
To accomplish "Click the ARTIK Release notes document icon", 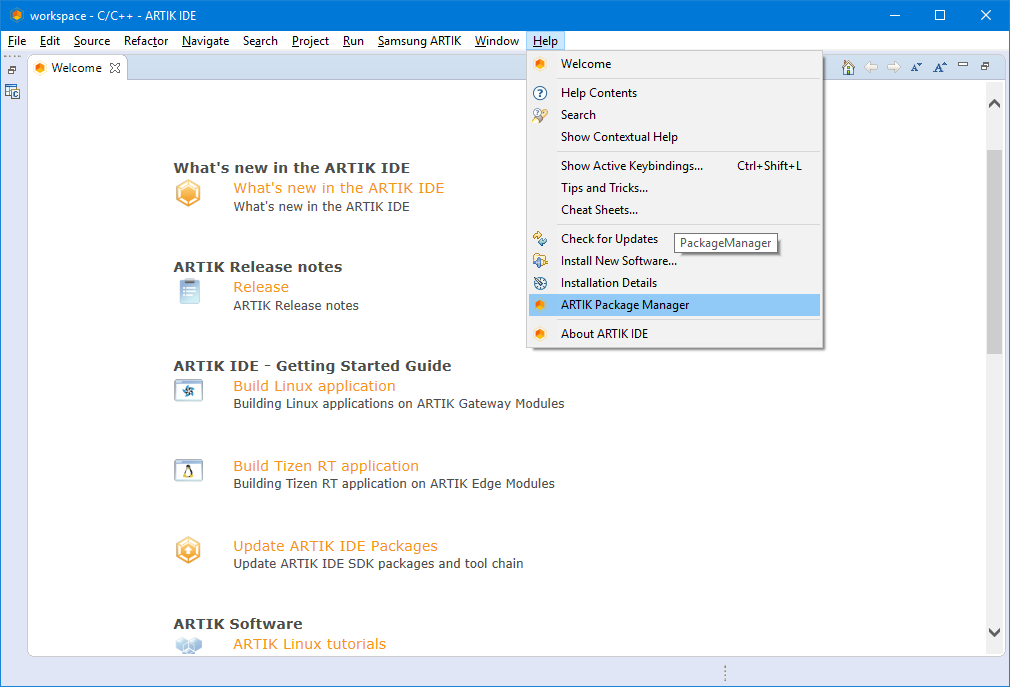I will 189,291.
